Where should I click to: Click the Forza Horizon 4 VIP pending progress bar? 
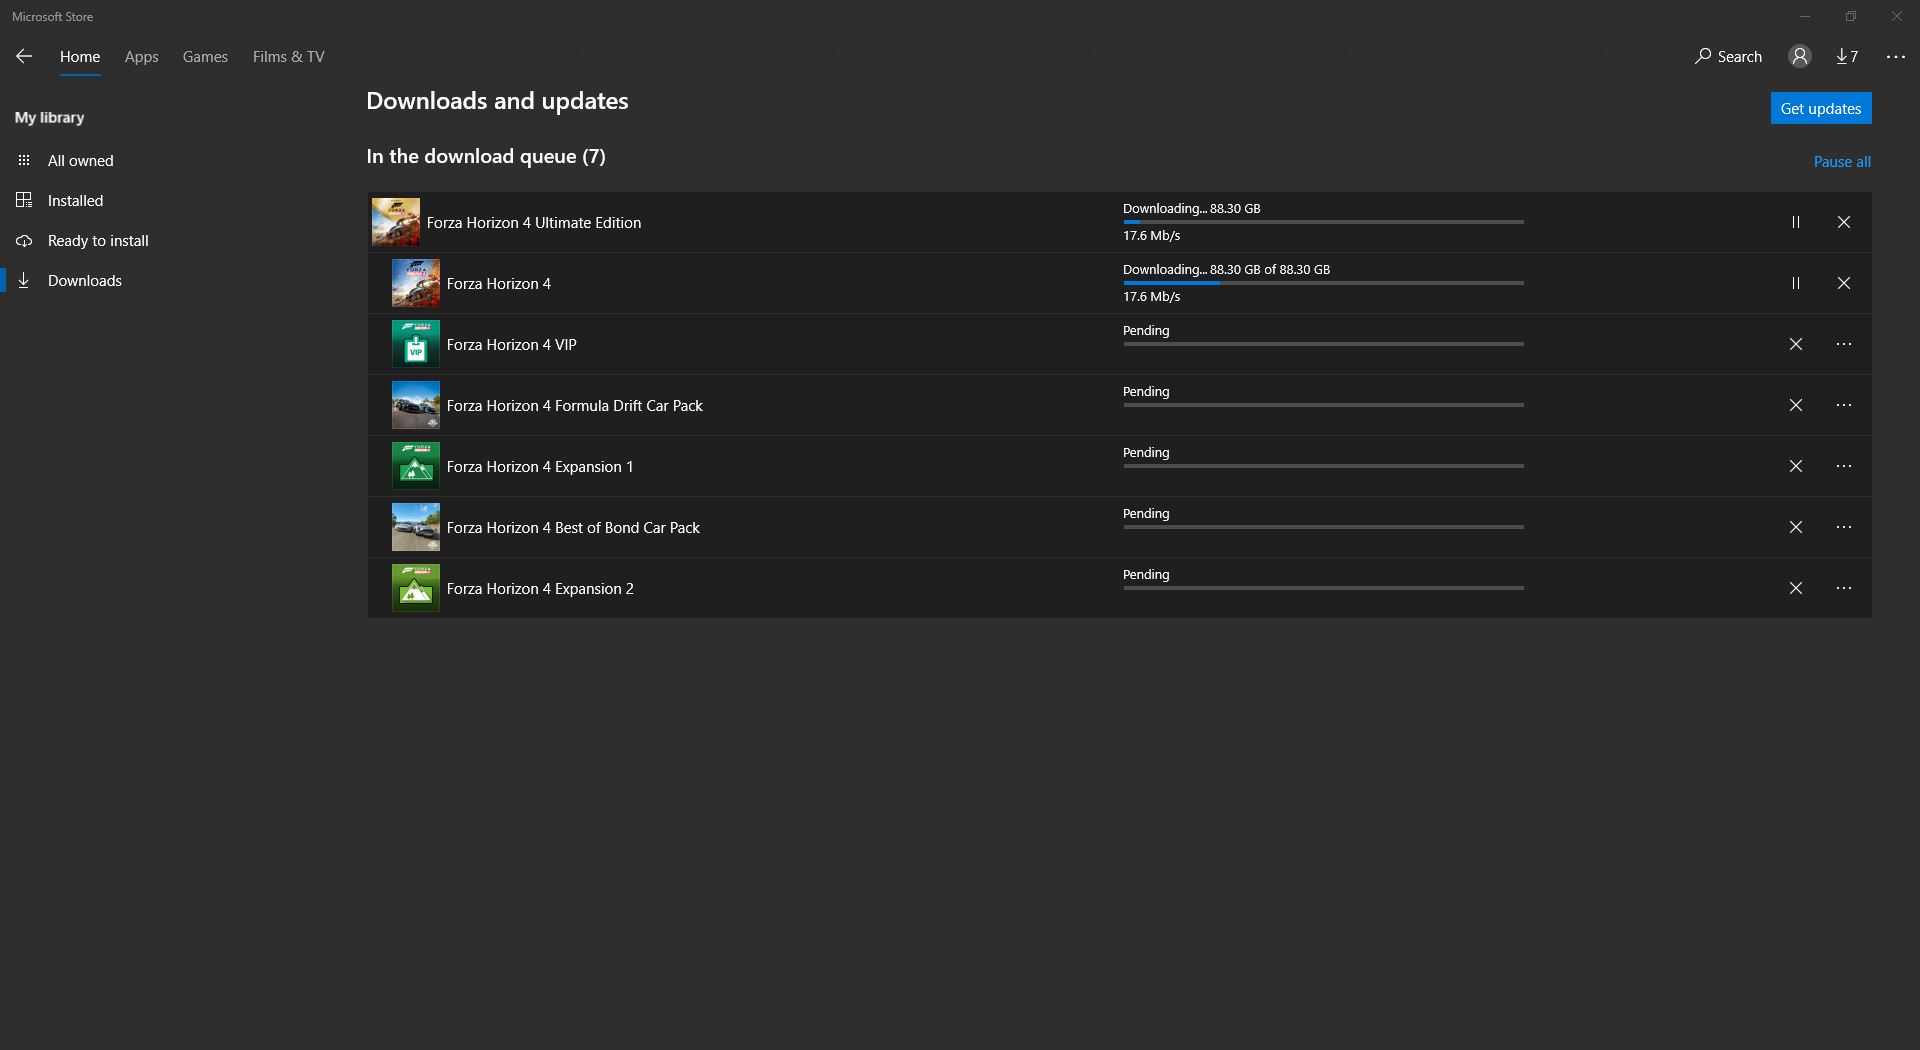[1323, 344]
